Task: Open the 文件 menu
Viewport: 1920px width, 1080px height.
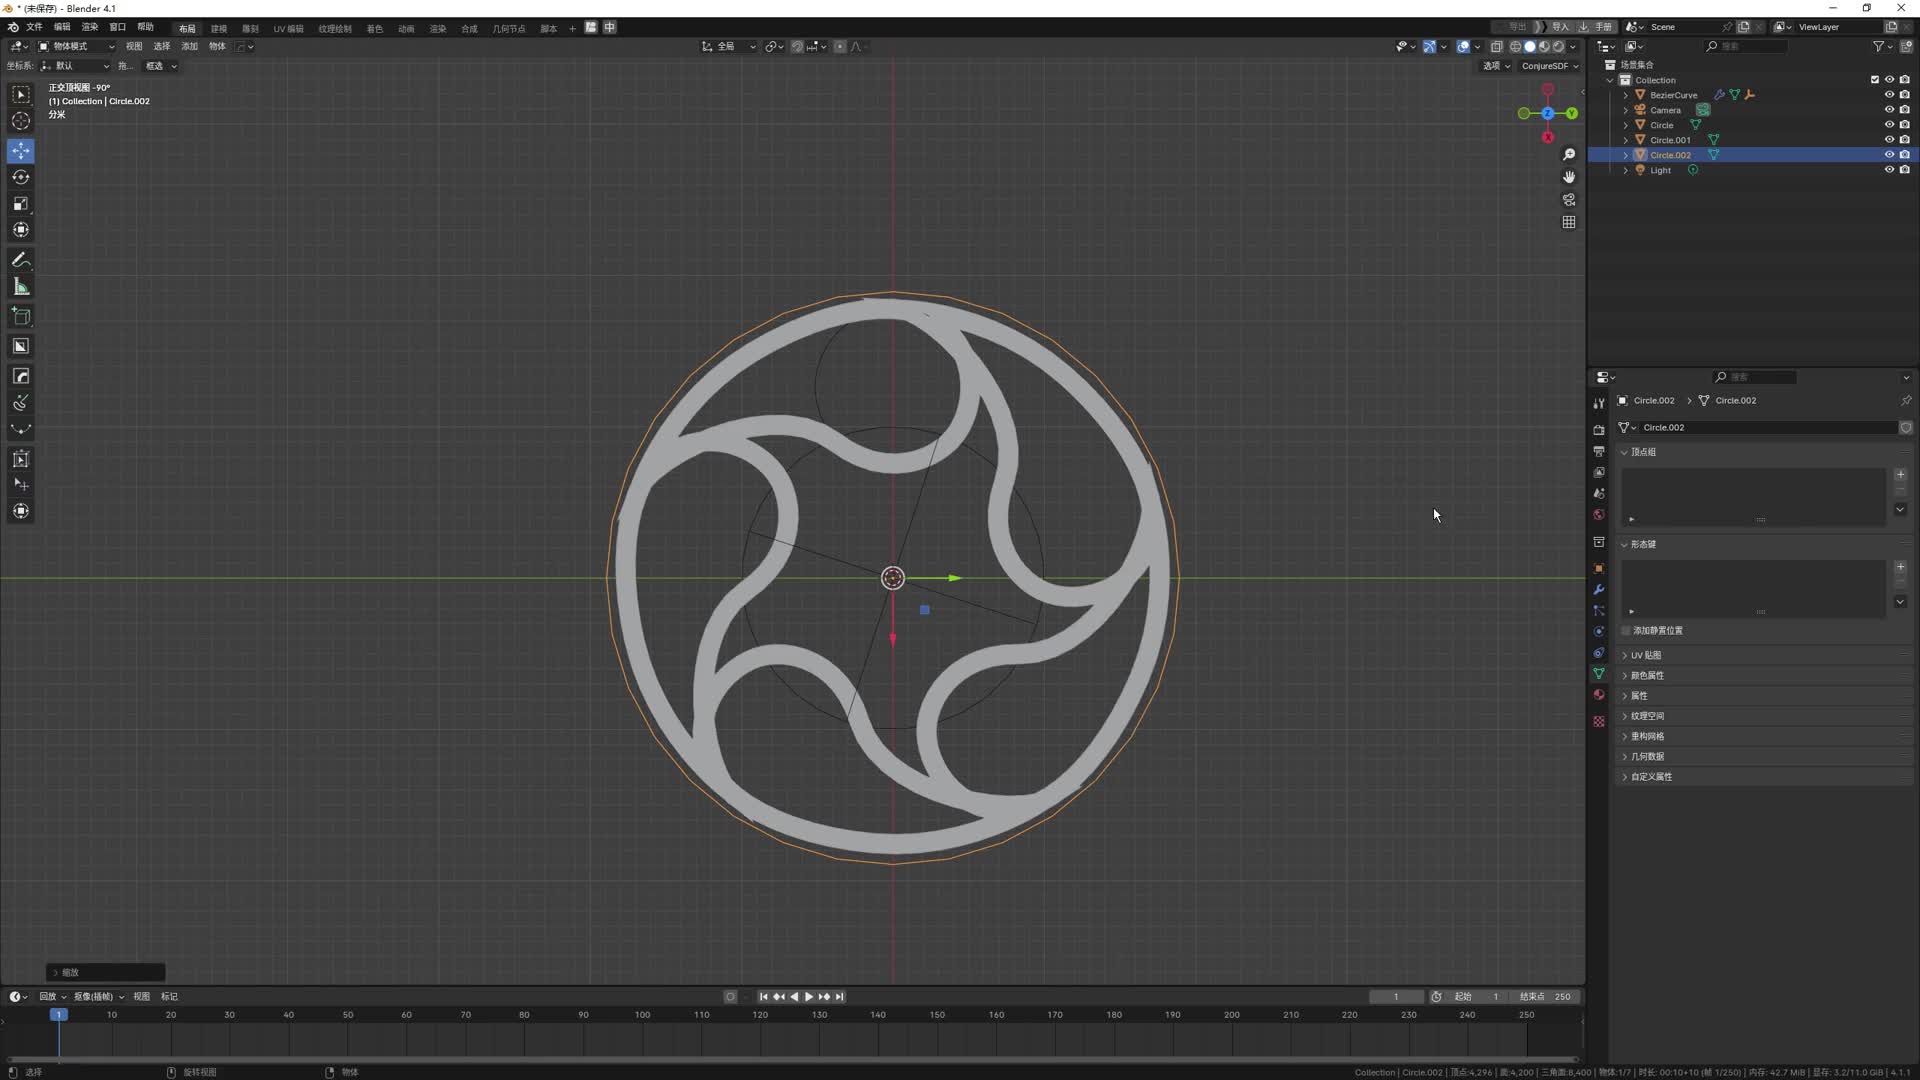Action: point(34,27)
